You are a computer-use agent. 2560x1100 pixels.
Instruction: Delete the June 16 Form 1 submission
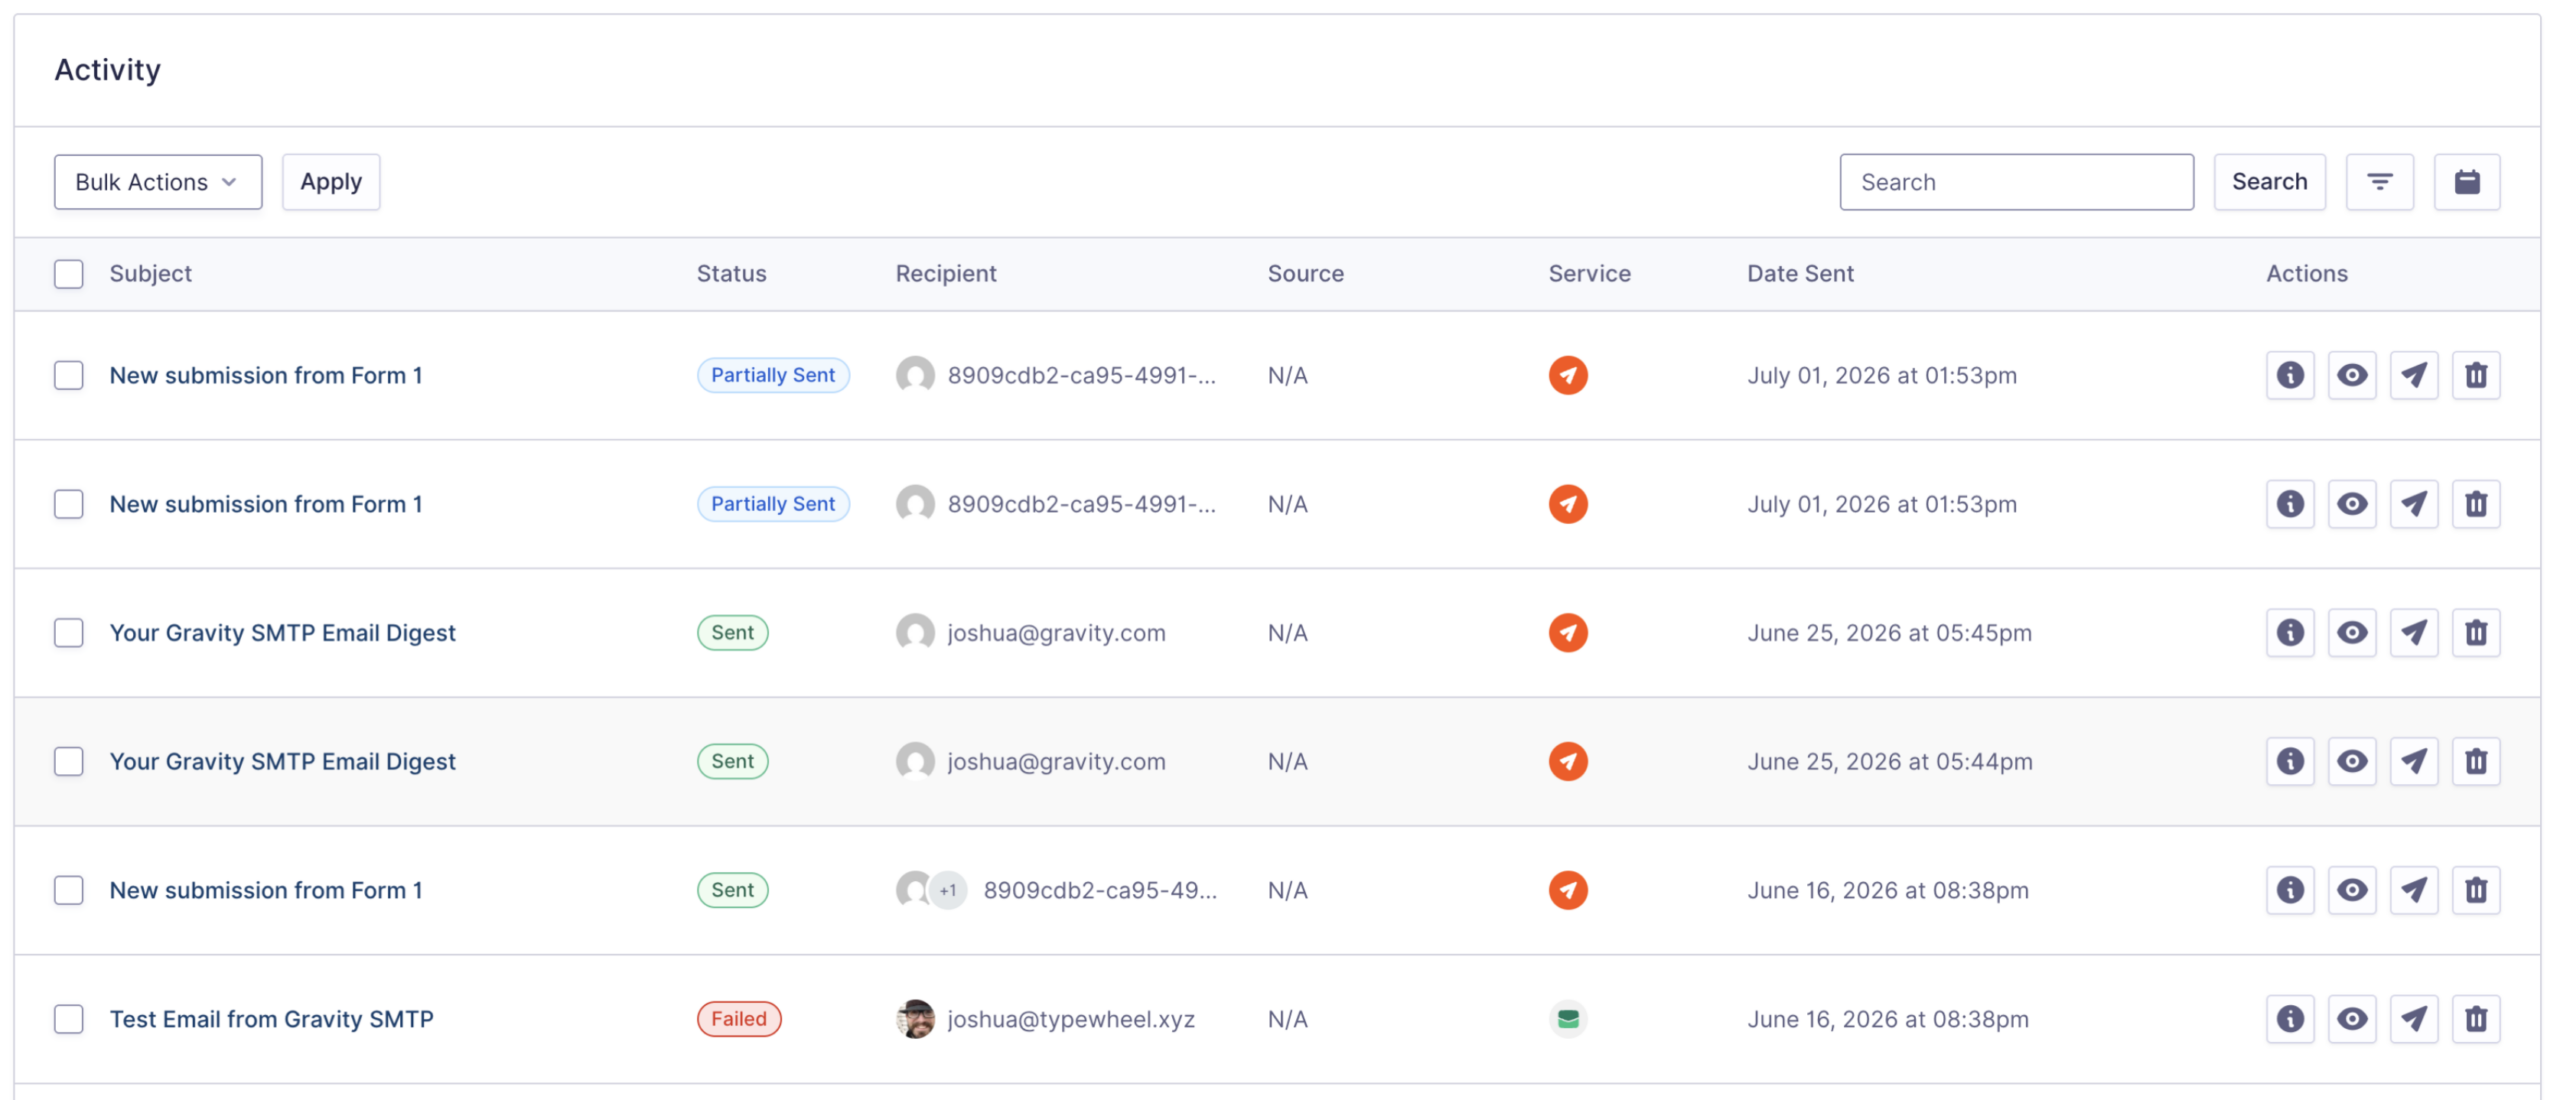(x=2476, y=890)
